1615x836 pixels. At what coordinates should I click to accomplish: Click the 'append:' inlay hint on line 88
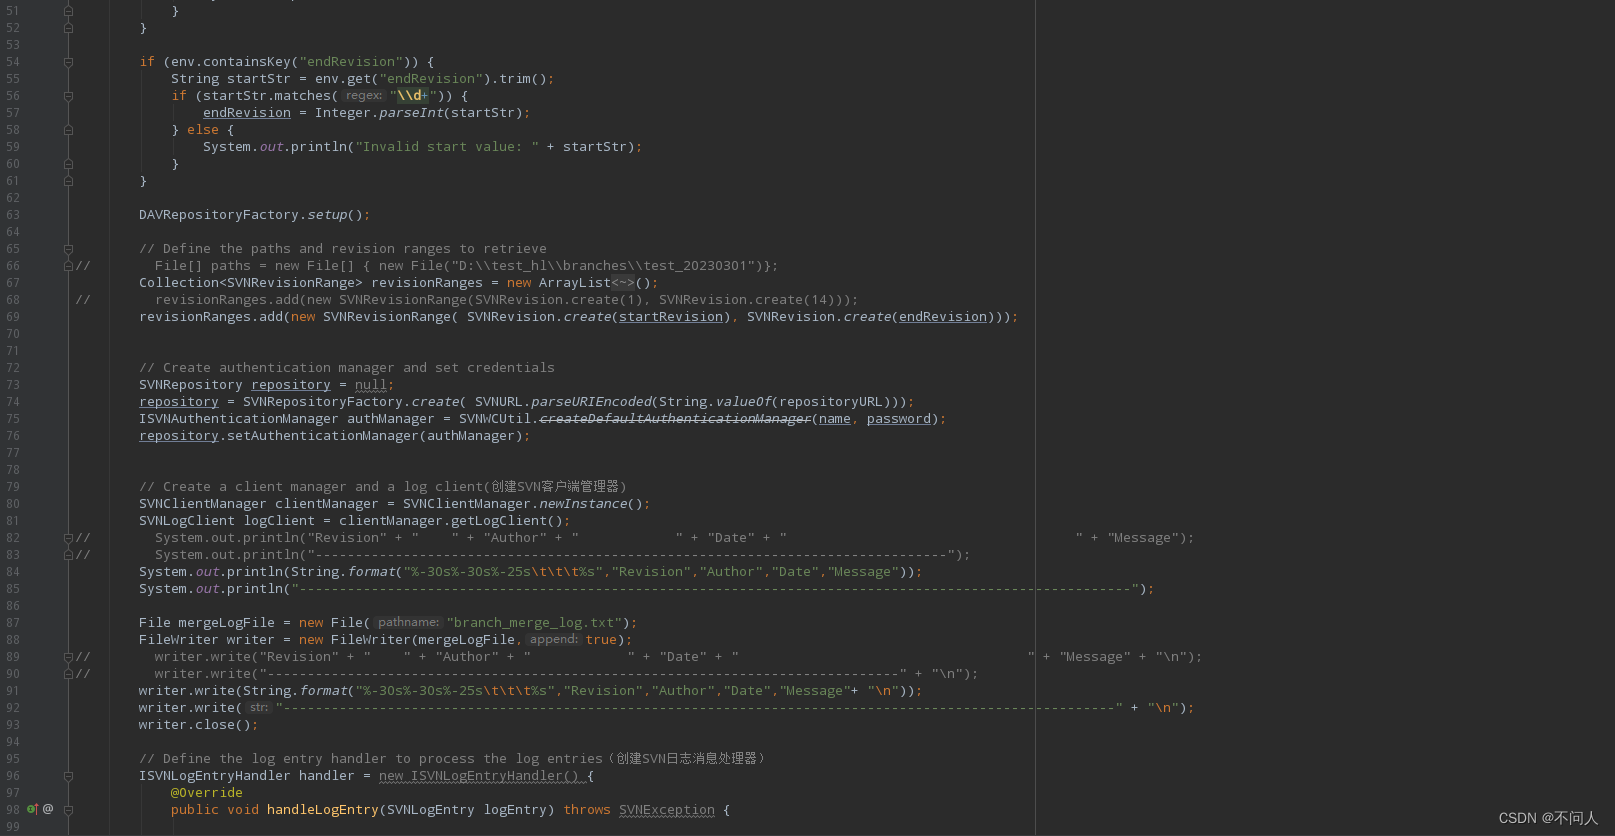click(554, 640)
